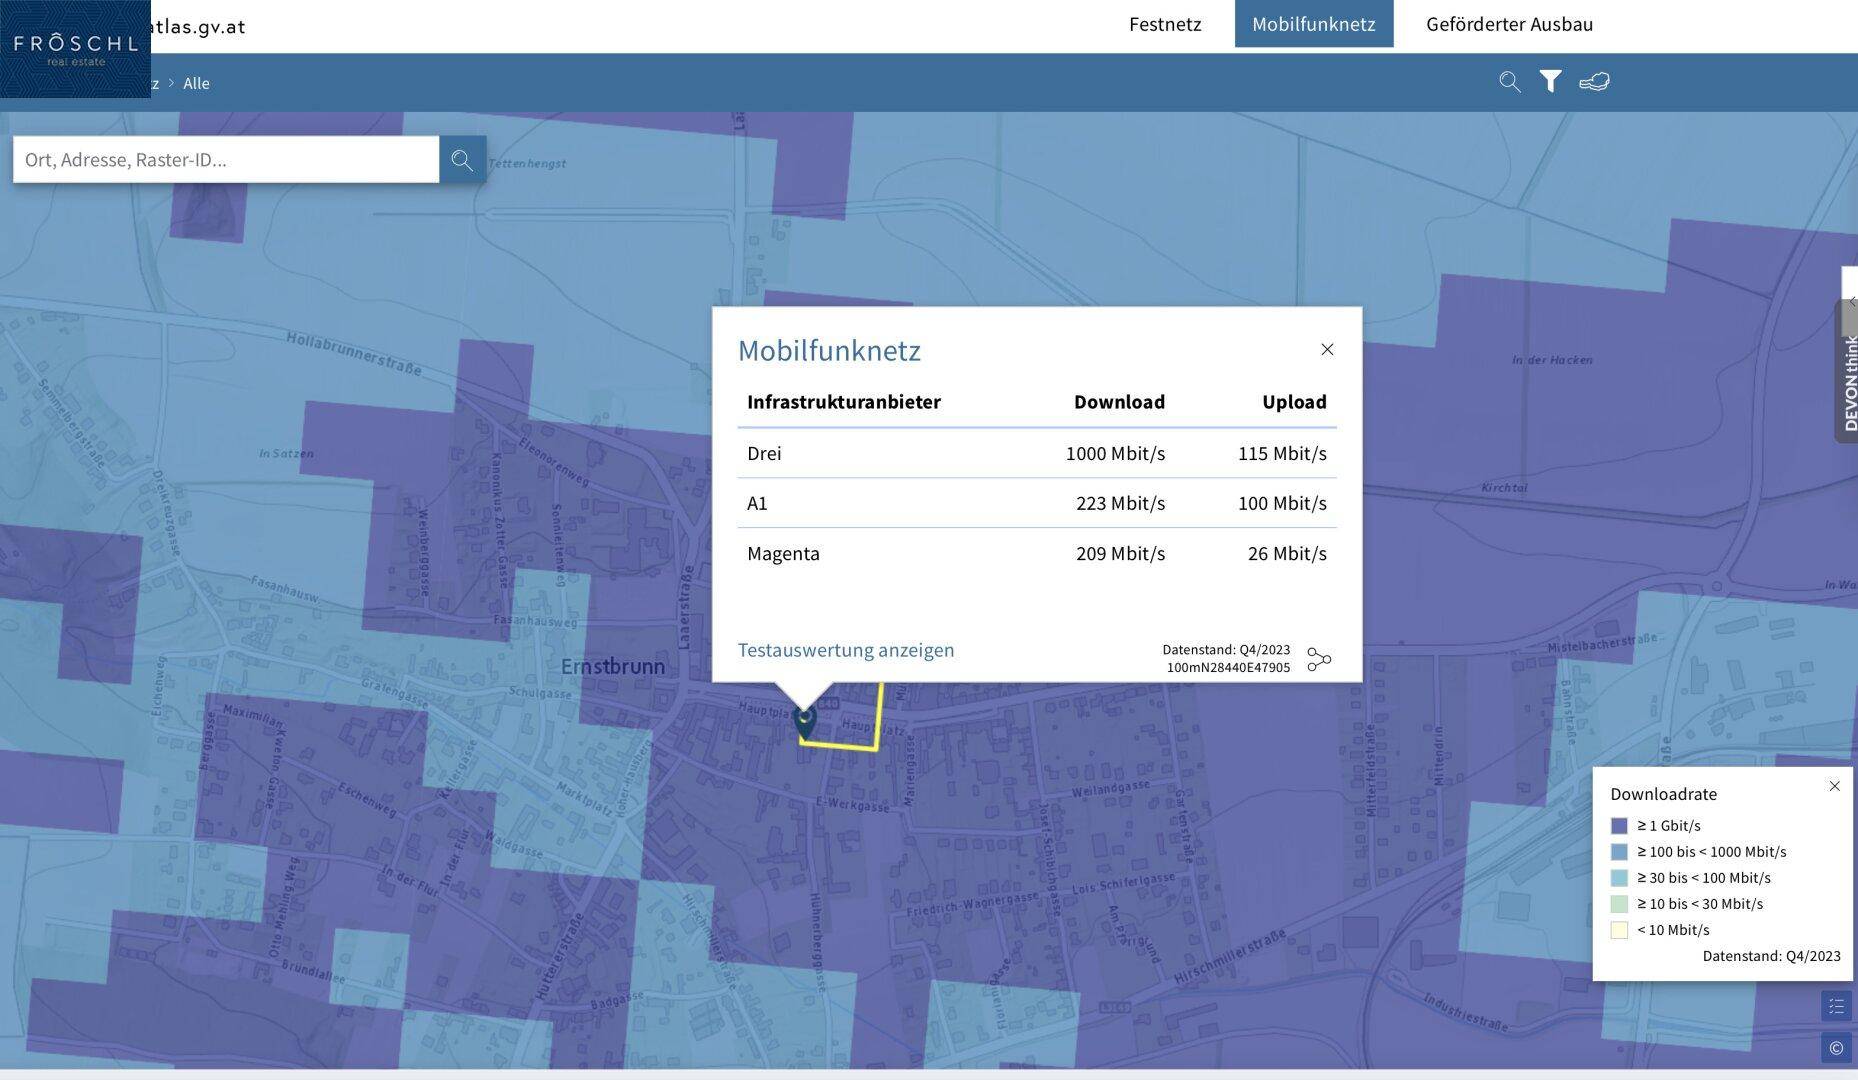Click the copyright info icon
This screenshot has height=1080, width=1858.
pyautogui.click(x=1836, y=1048)
